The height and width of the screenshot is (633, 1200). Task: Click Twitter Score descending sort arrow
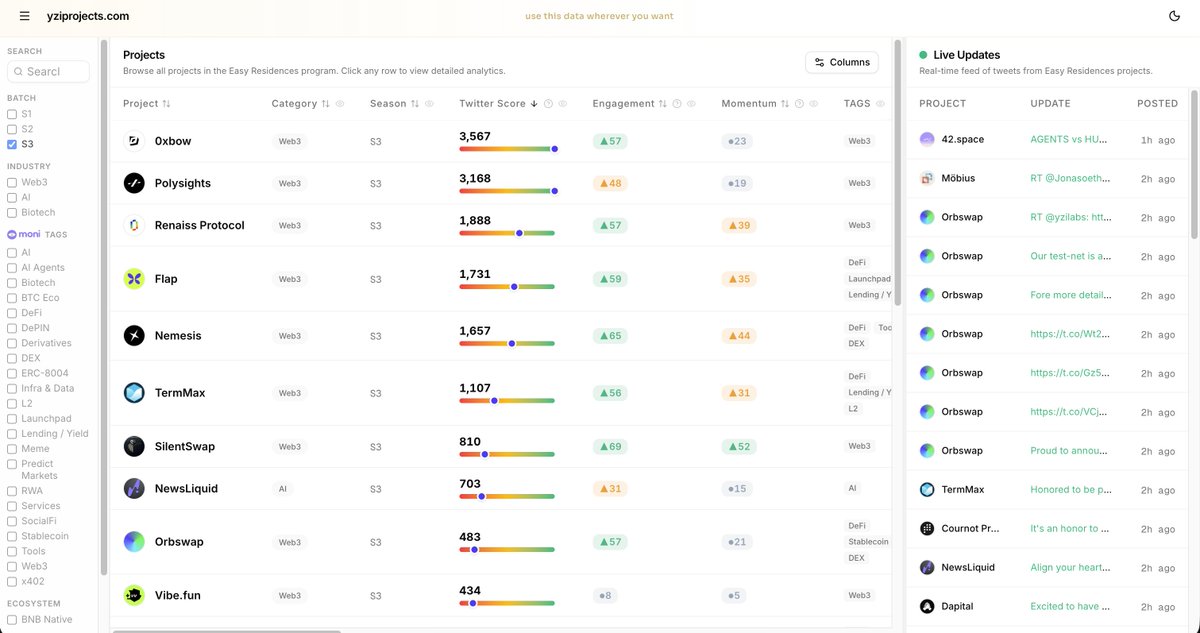tap(534, 104)
